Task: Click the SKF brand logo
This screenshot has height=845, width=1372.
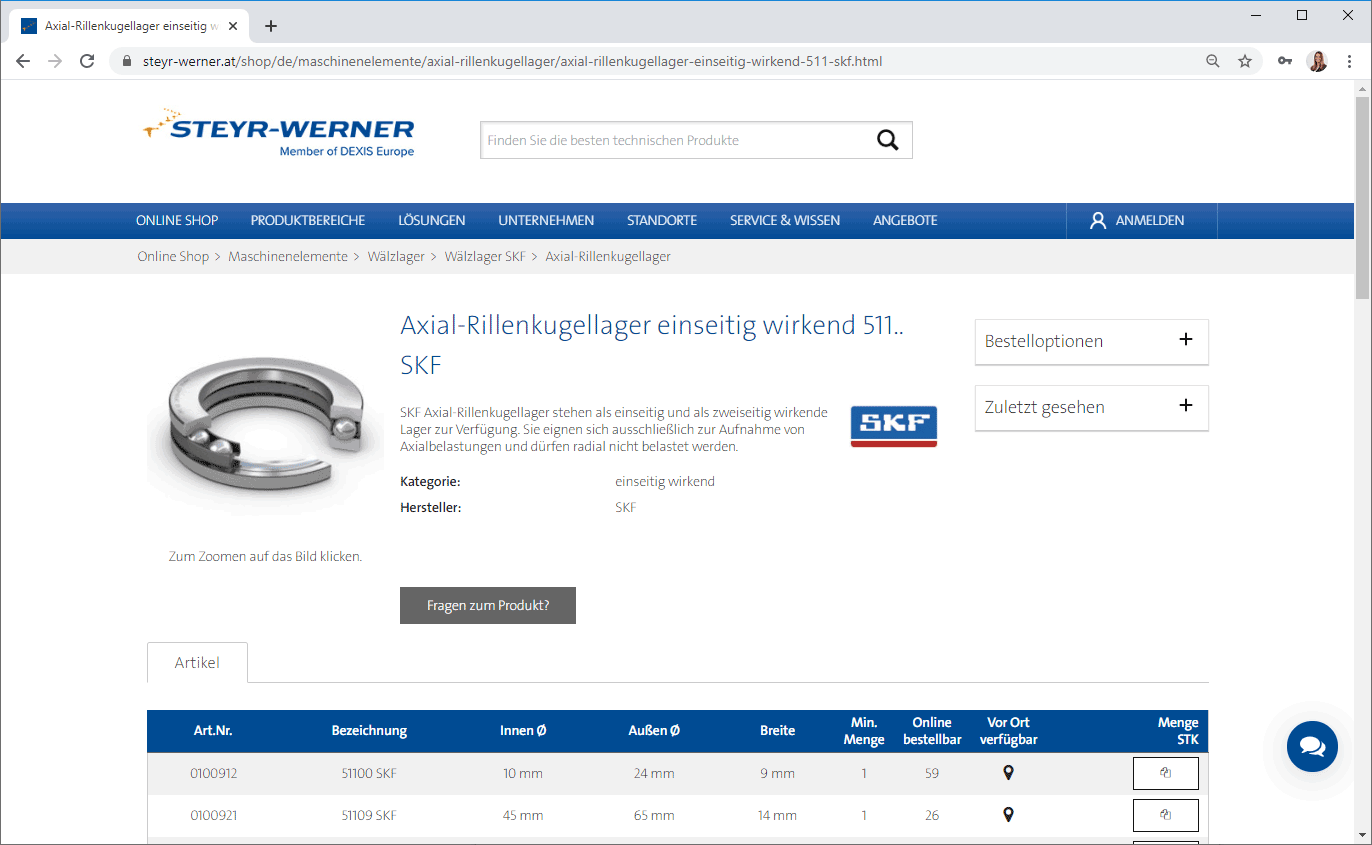Action: (x=893, y=426)
